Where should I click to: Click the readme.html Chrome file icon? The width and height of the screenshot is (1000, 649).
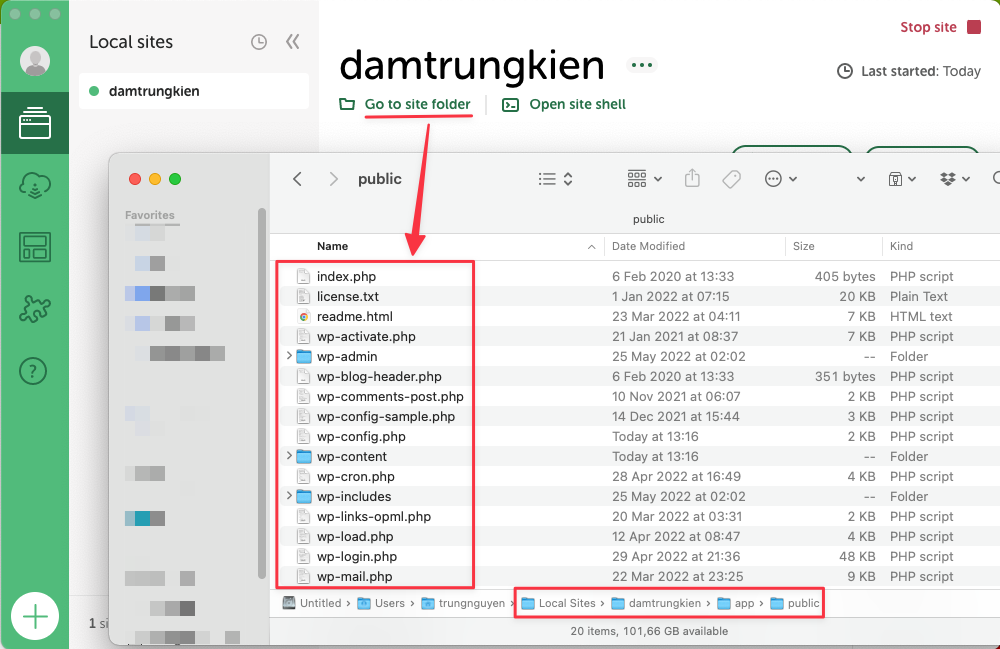point(304,316)
